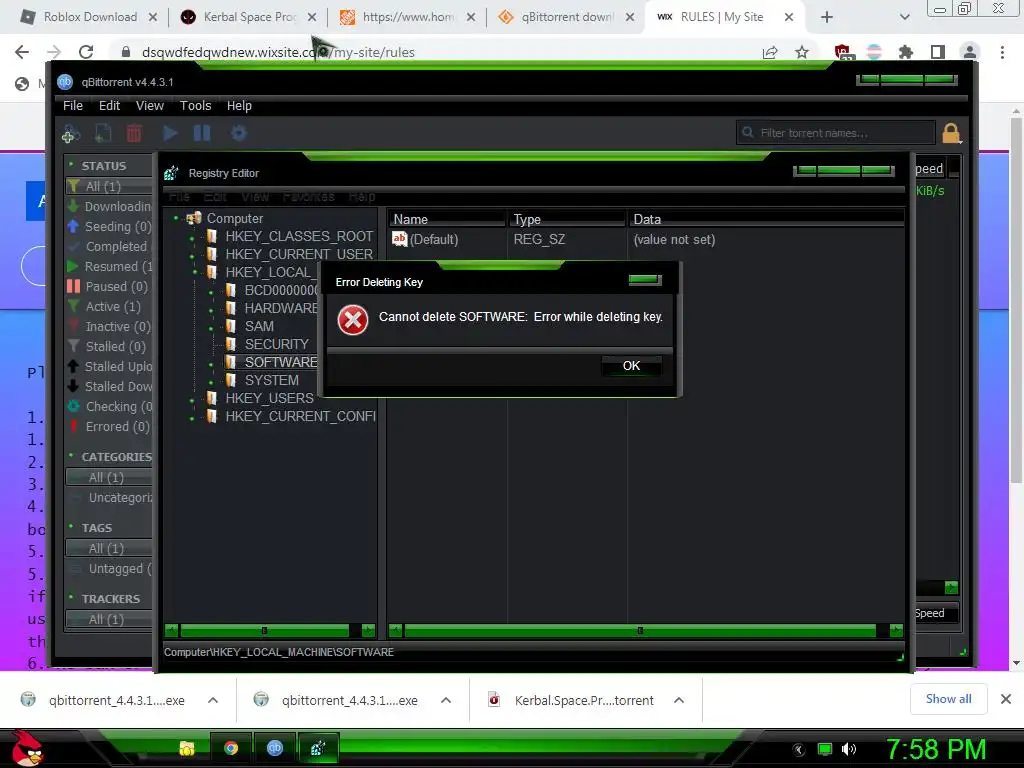The image size is (1024, 768).
Task: Click the red delete torrent icon
Action: pyautogui.click(x=134, y=133)
